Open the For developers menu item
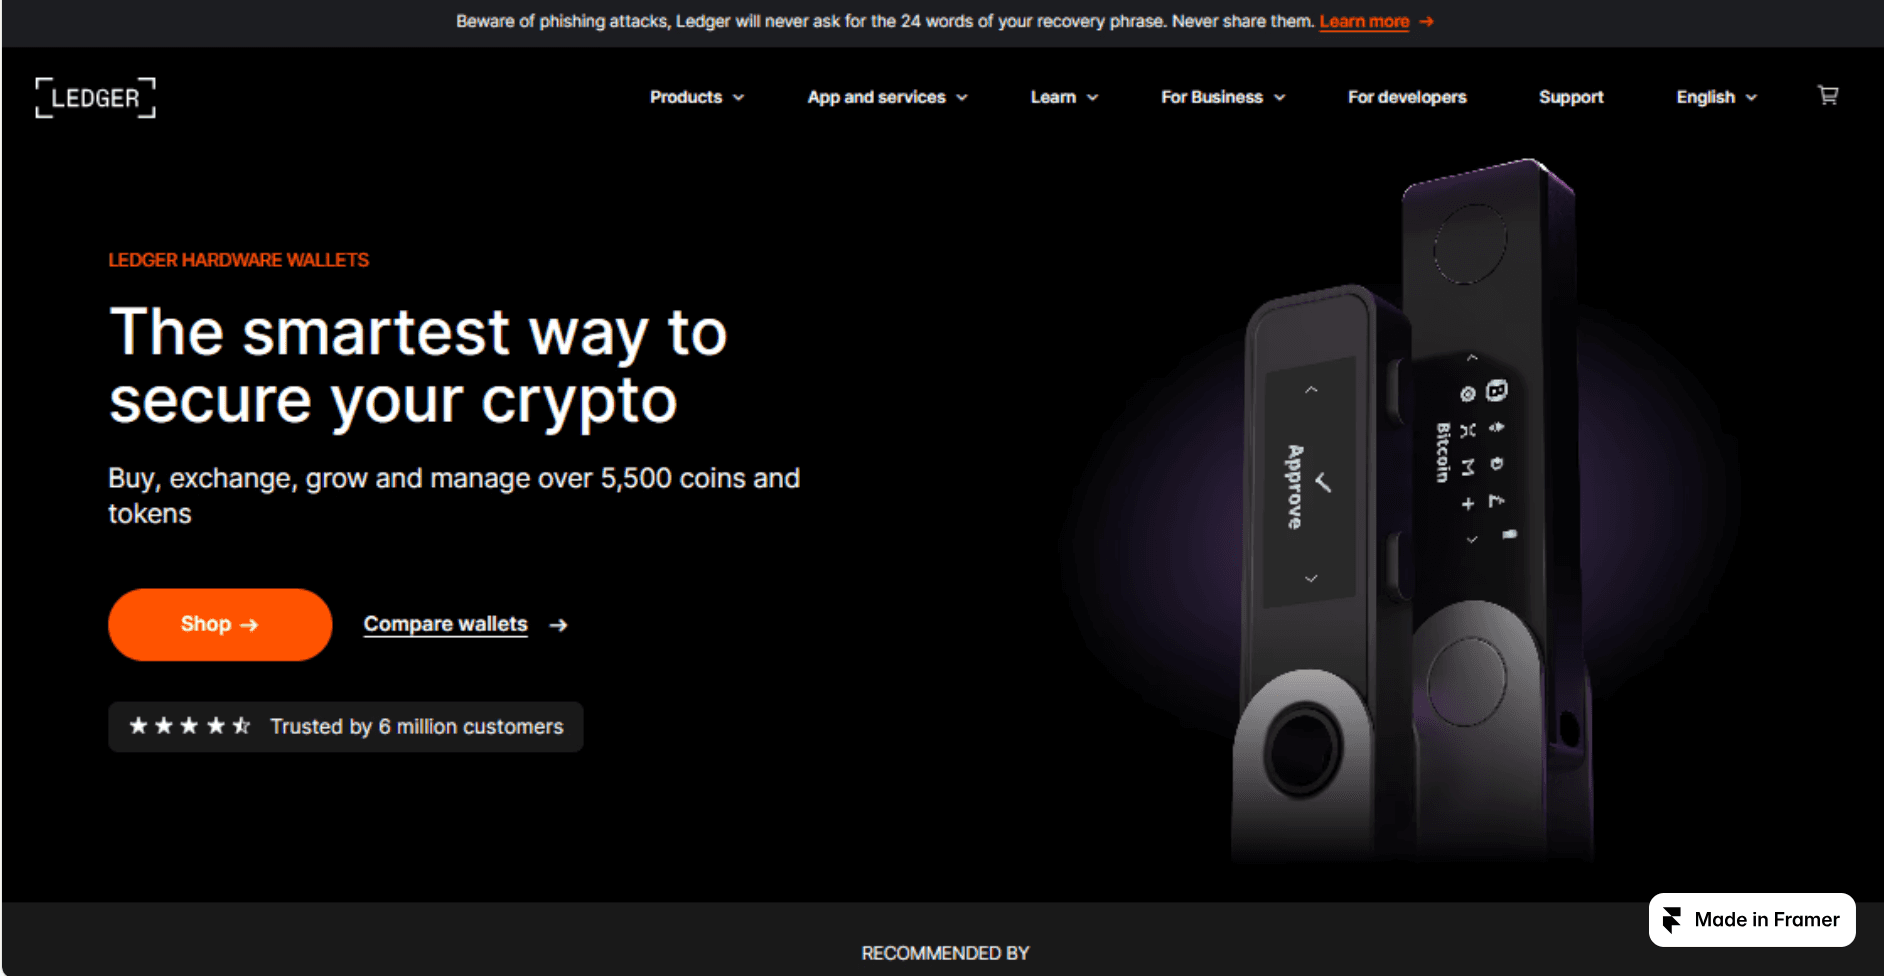Screen dimensions: 1884x976 (1407, 97)
